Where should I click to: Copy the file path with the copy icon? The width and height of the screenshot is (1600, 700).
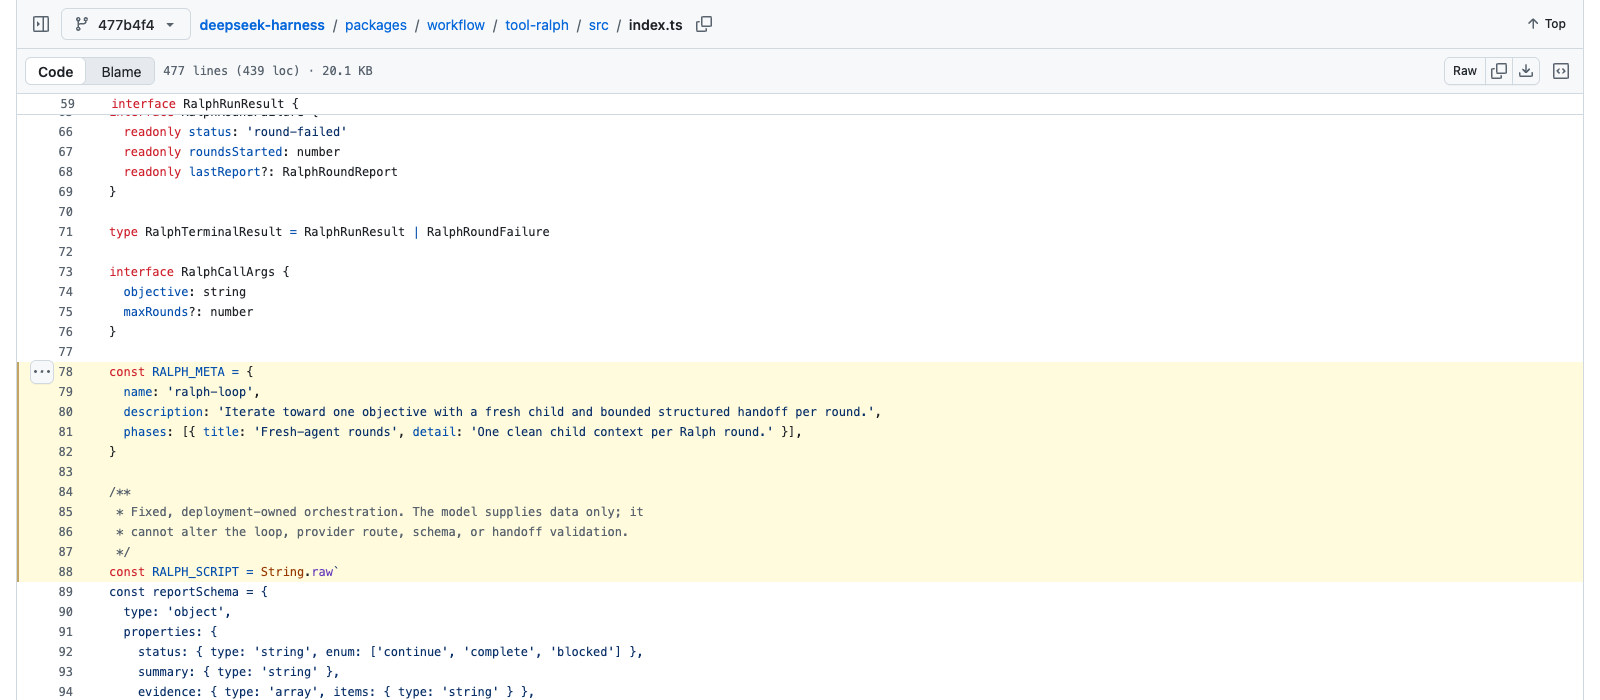[x=704, y=24]
